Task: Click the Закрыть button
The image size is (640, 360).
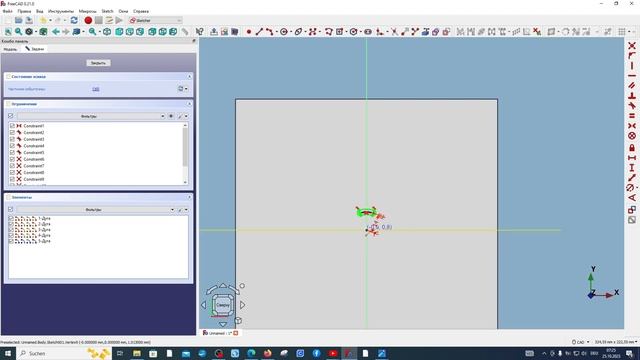Action: (x=98, y=63)
